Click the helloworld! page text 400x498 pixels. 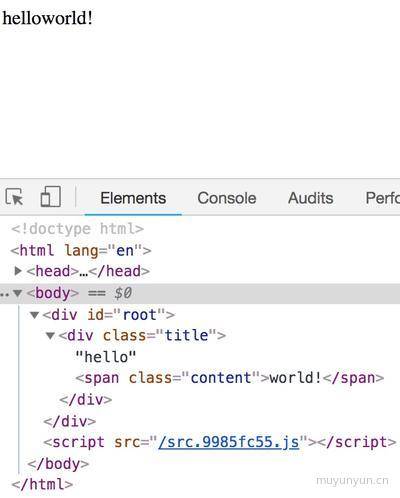coord(48,18)
